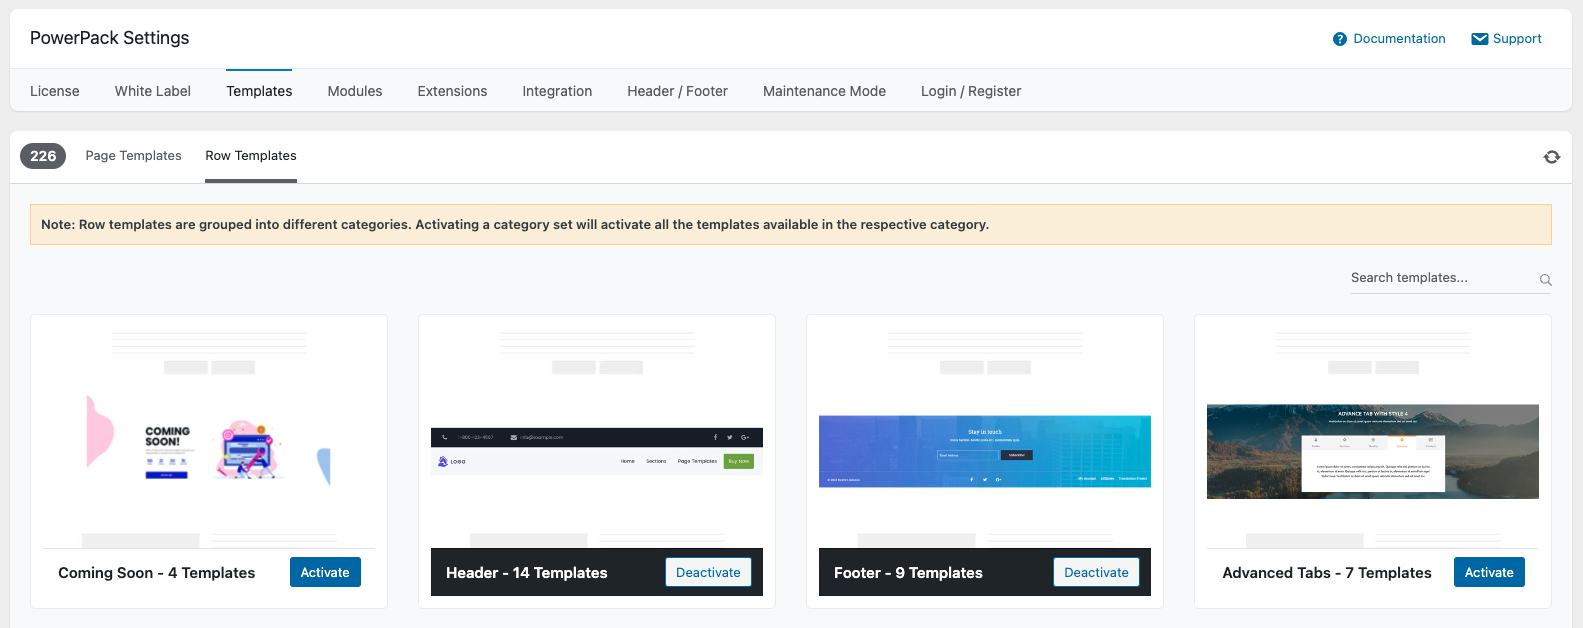Screen dimensions: 1583x628
Task: Click the Support envelope icon
Action: pyautogui.click(x=1479, y=39)
